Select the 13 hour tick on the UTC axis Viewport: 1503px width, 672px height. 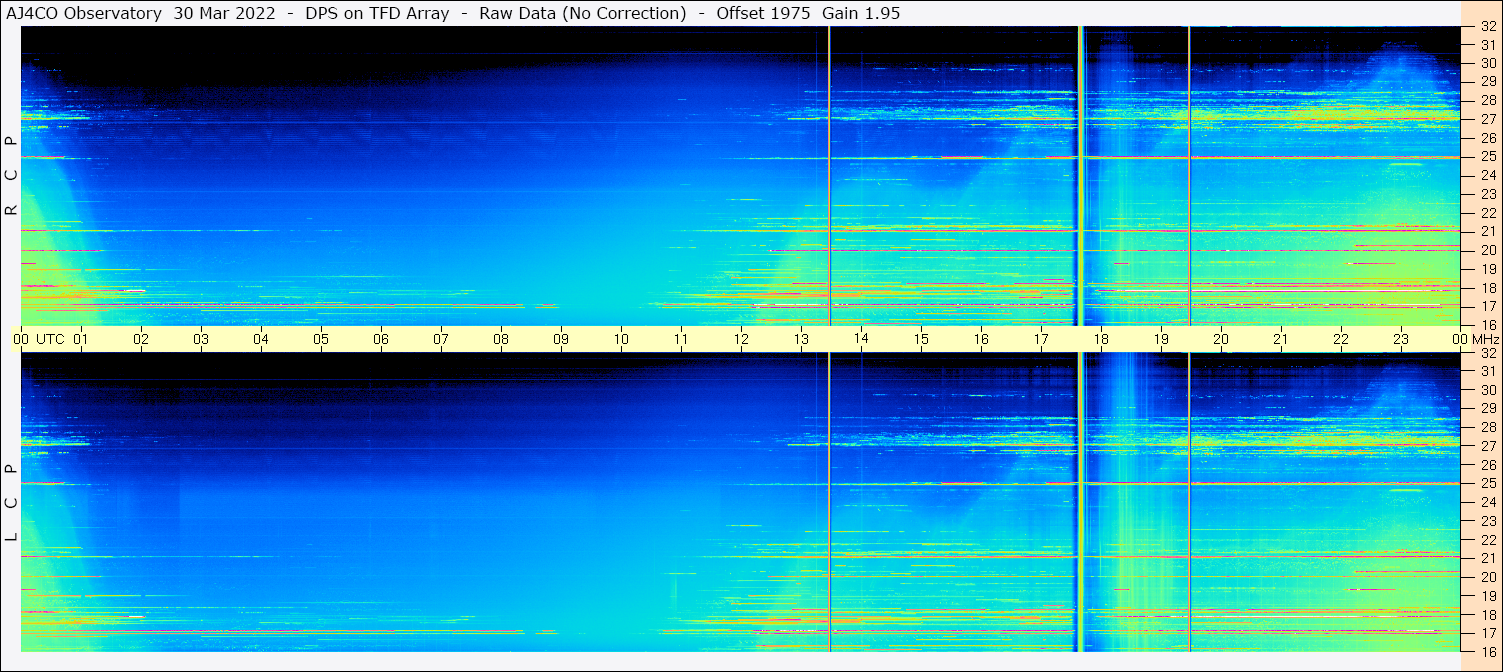pyautogui.click(x=801, y=339)
